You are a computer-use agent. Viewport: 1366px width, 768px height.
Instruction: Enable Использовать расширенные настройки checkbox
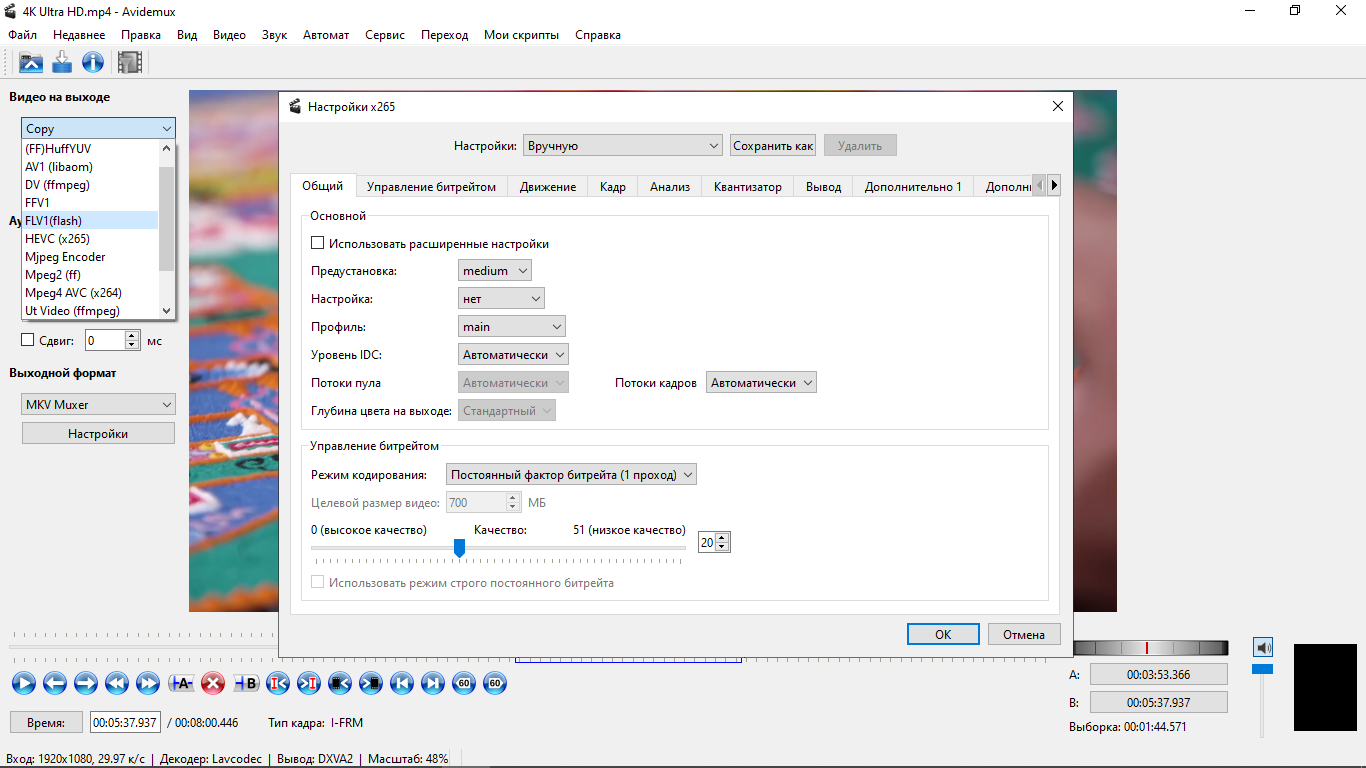[318, 243]
